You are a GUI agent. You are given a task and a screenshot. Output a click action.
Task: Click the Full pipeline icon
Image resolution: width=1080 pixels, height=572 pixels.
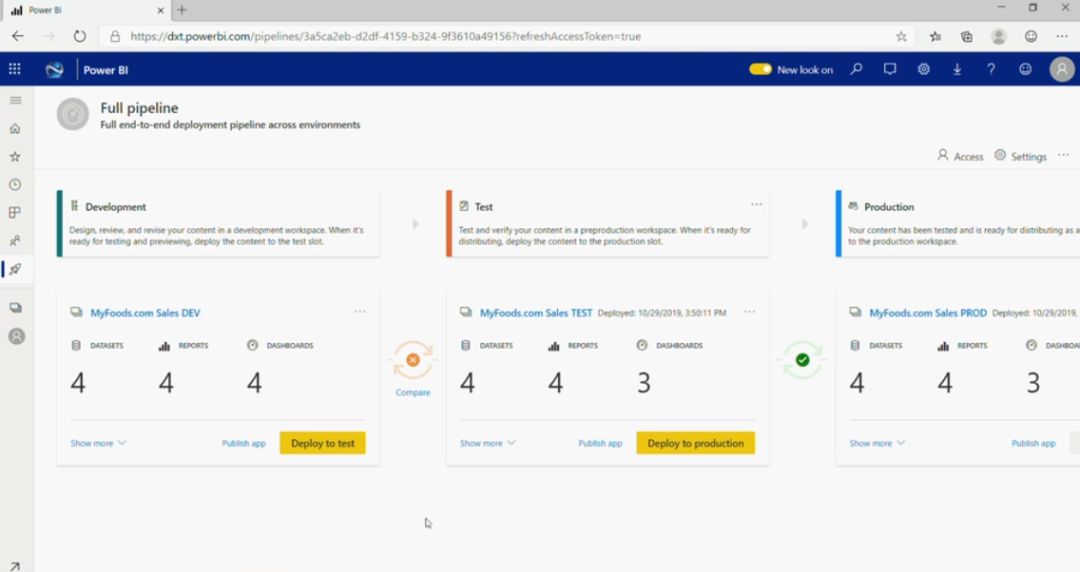pyautogui.click(x=73, y=114)
